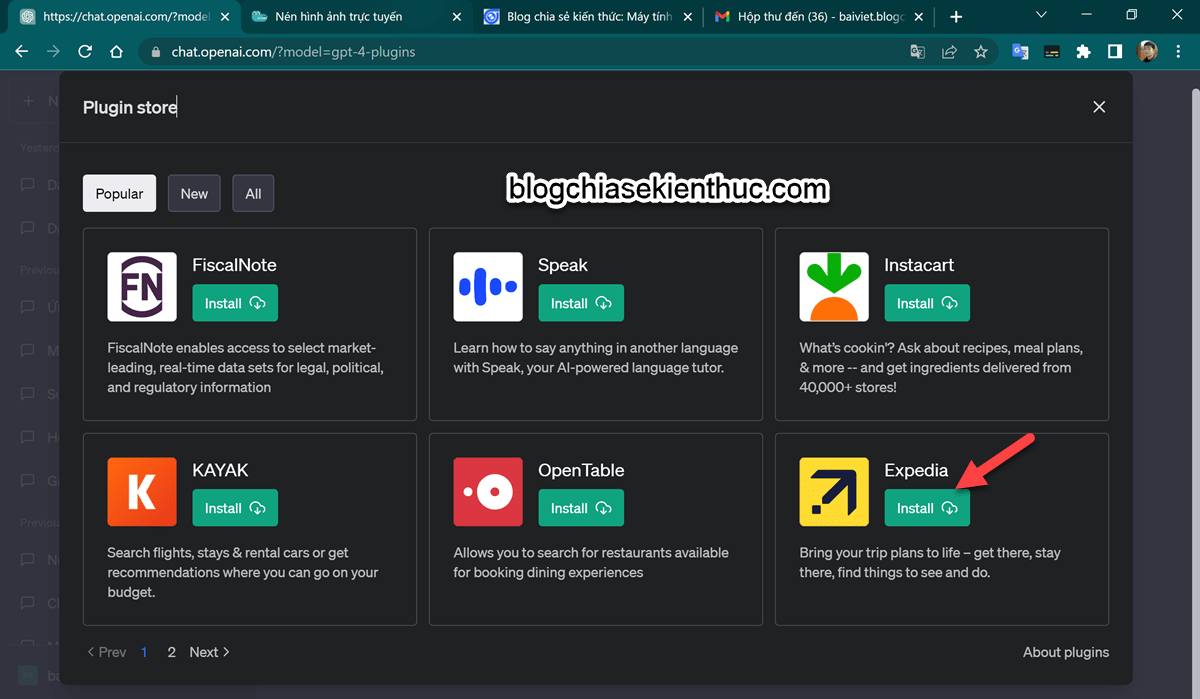1200x699 pixels.
Task: Select the Popular filter
Action: coord(119,193)
